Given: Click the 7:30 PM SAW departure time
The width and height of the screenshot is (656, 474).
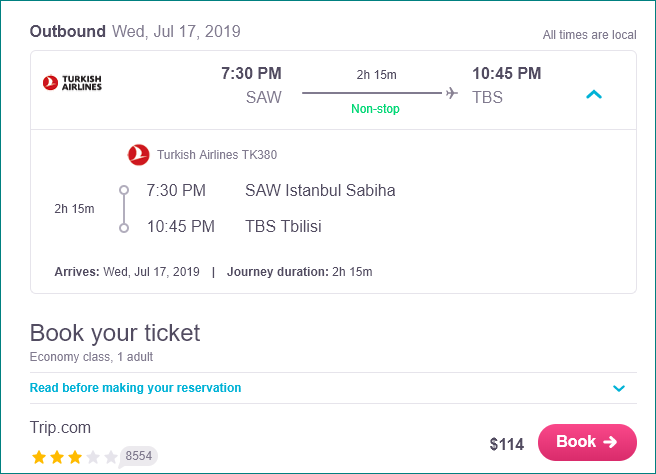Looking at the screenshot, I should coord(251,74).
